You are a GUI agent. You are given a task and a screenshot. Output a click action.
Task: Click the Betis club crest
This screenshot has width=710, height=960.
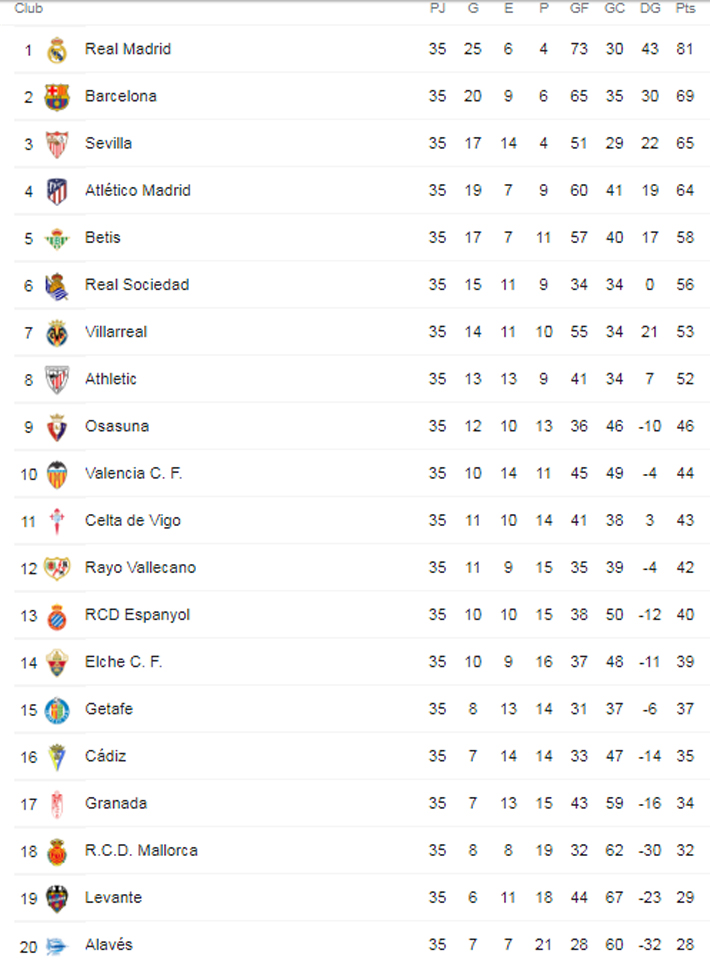pyautogui.click(x=57, y=238)
